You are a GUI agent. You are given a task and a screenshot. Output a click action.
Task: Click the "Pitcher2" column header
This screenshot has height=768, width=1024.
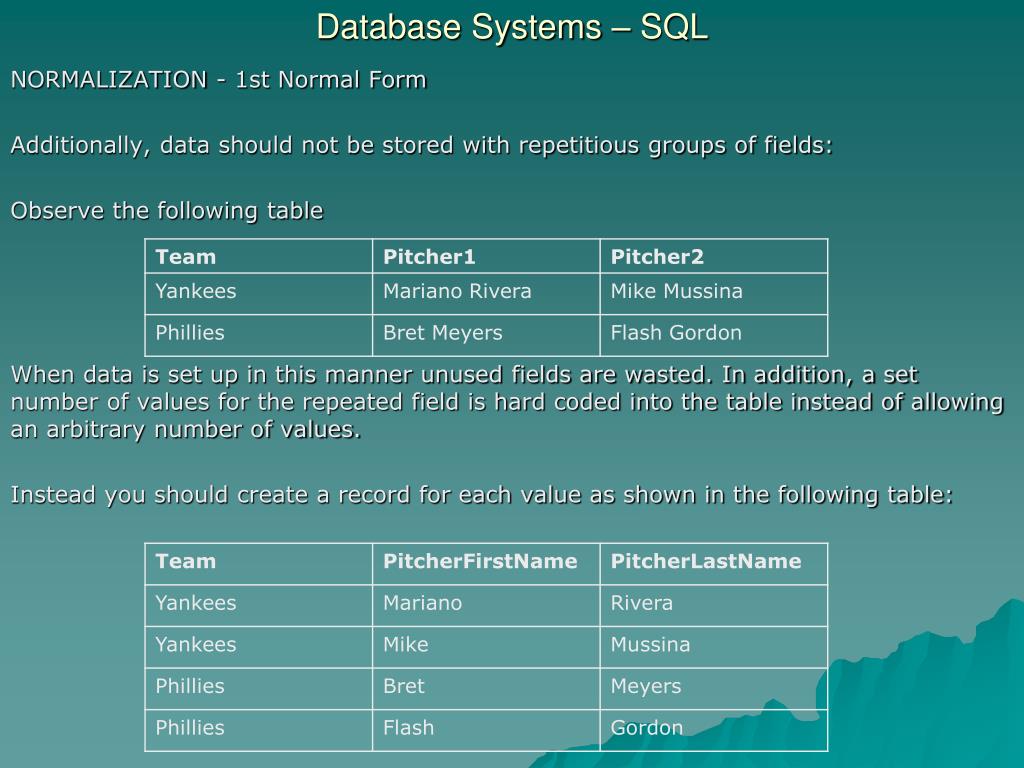714,257
